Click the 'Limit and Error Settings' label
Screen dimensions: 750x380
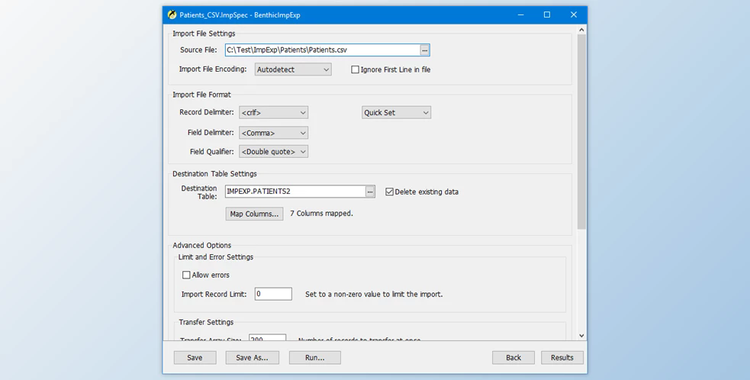(x=216, y=257)
